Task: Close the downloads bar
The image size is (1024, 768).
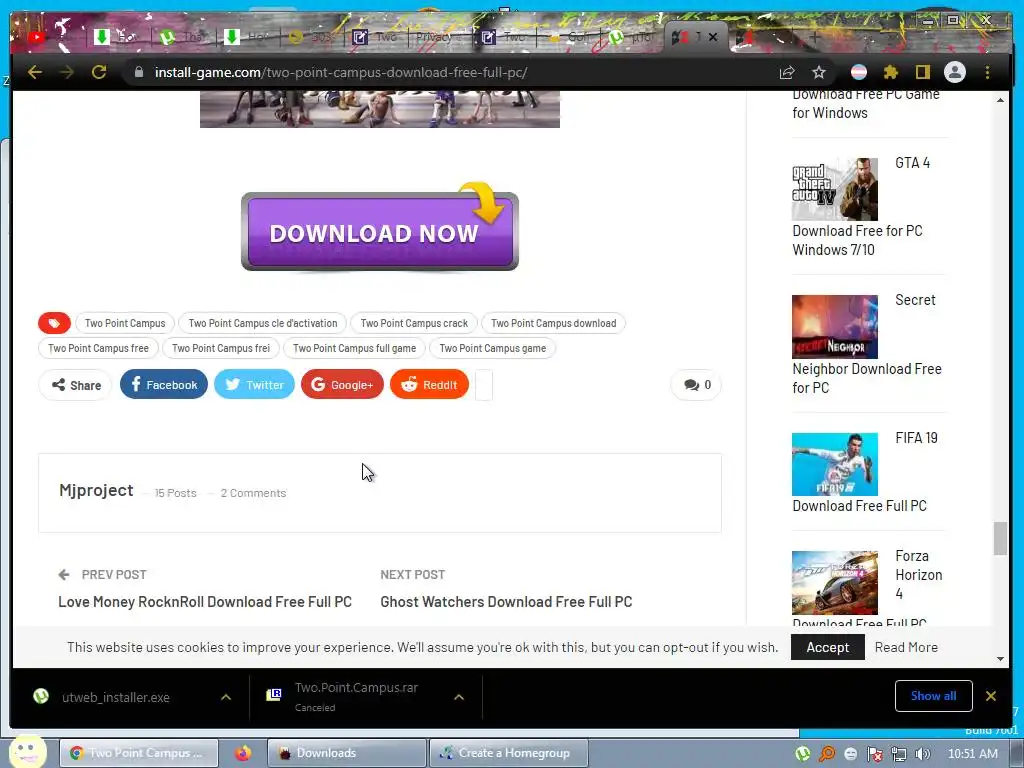Action: 991,696
